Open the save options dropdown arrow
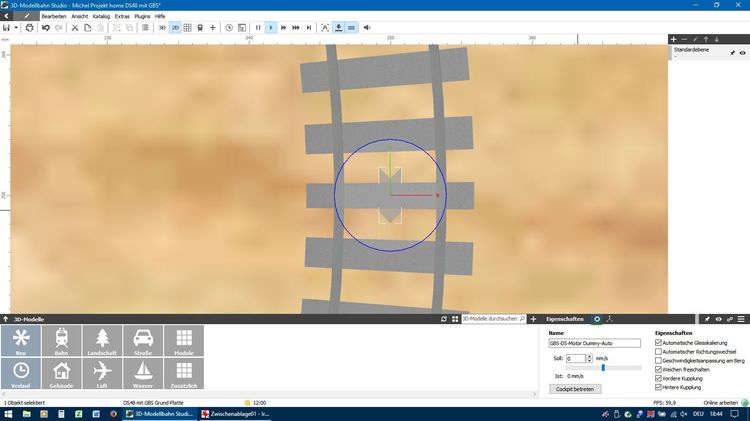This screenshot has height=421, width=750. [x=16, y=28]
